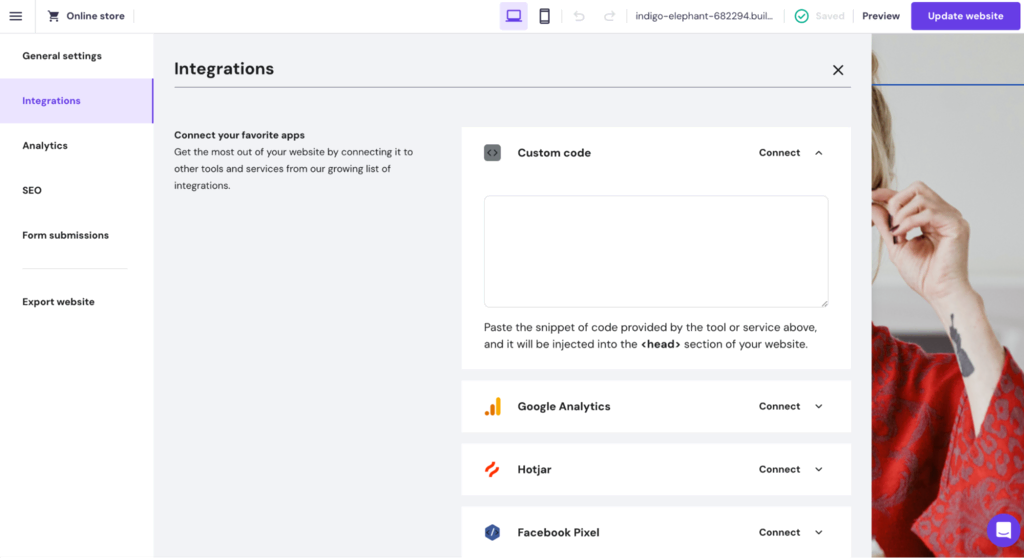The width and height of the screenshot is (1024, 558).
Task: Go to SEO settings
Action: pos(32,190)
